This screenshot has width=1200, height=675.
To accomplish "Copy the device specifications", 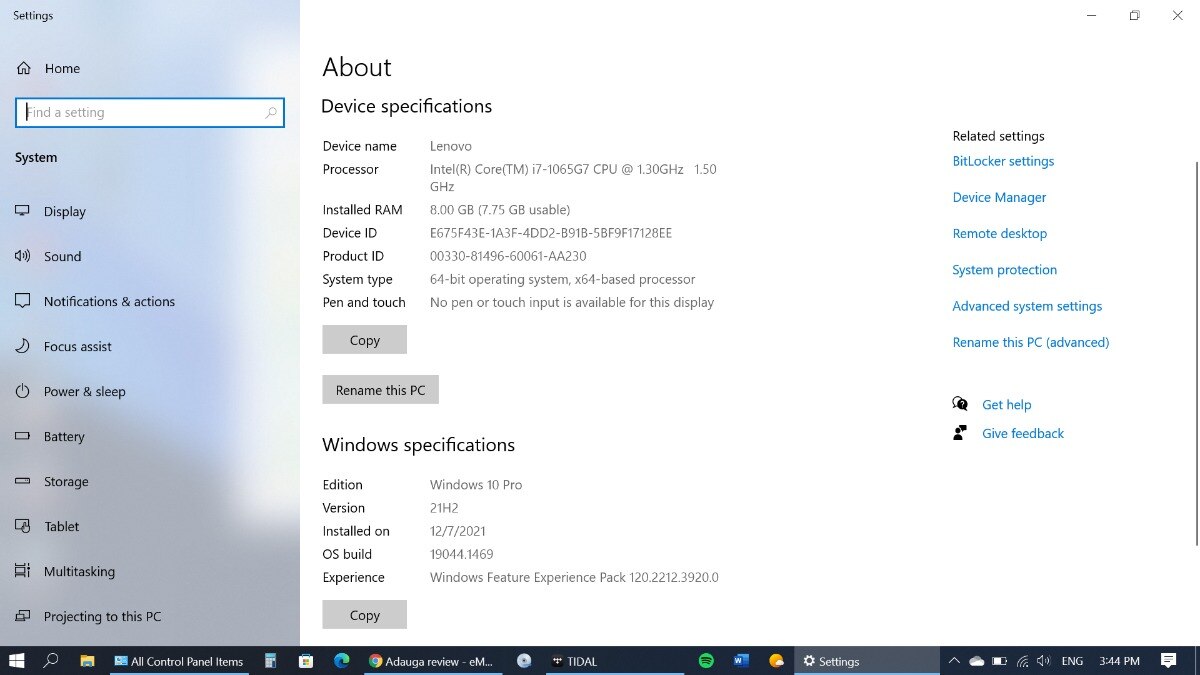I will (364, 340).
